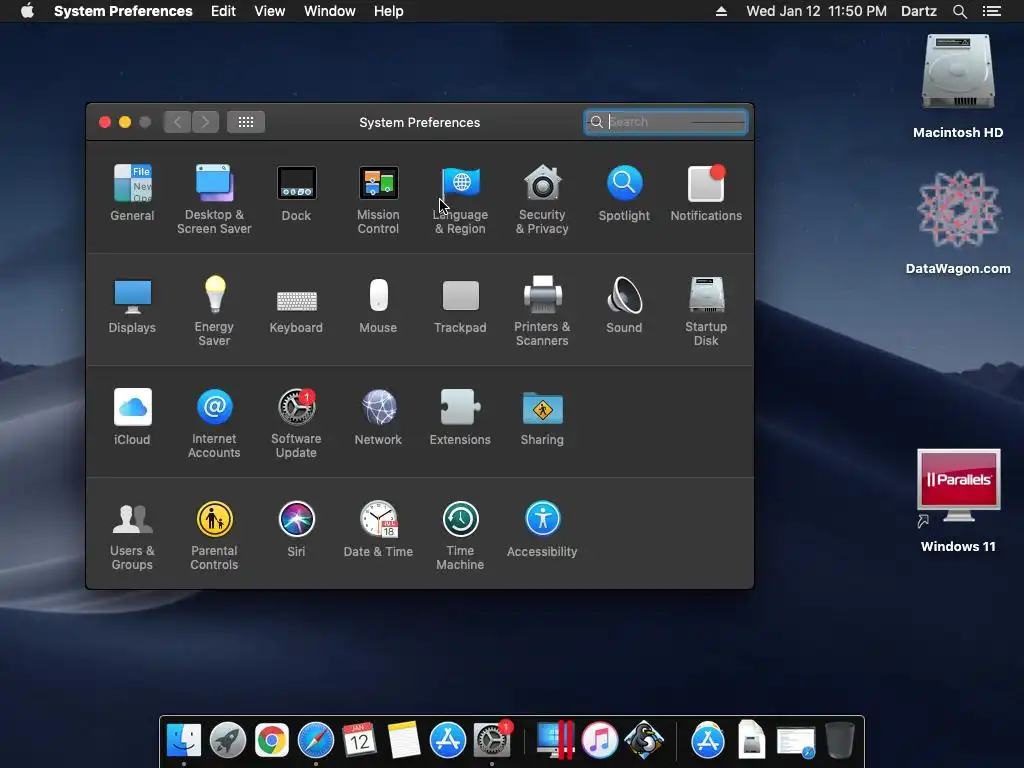Open Spotlight preferences
This screenshot has height=768, width=1024.
pos(624,192)
